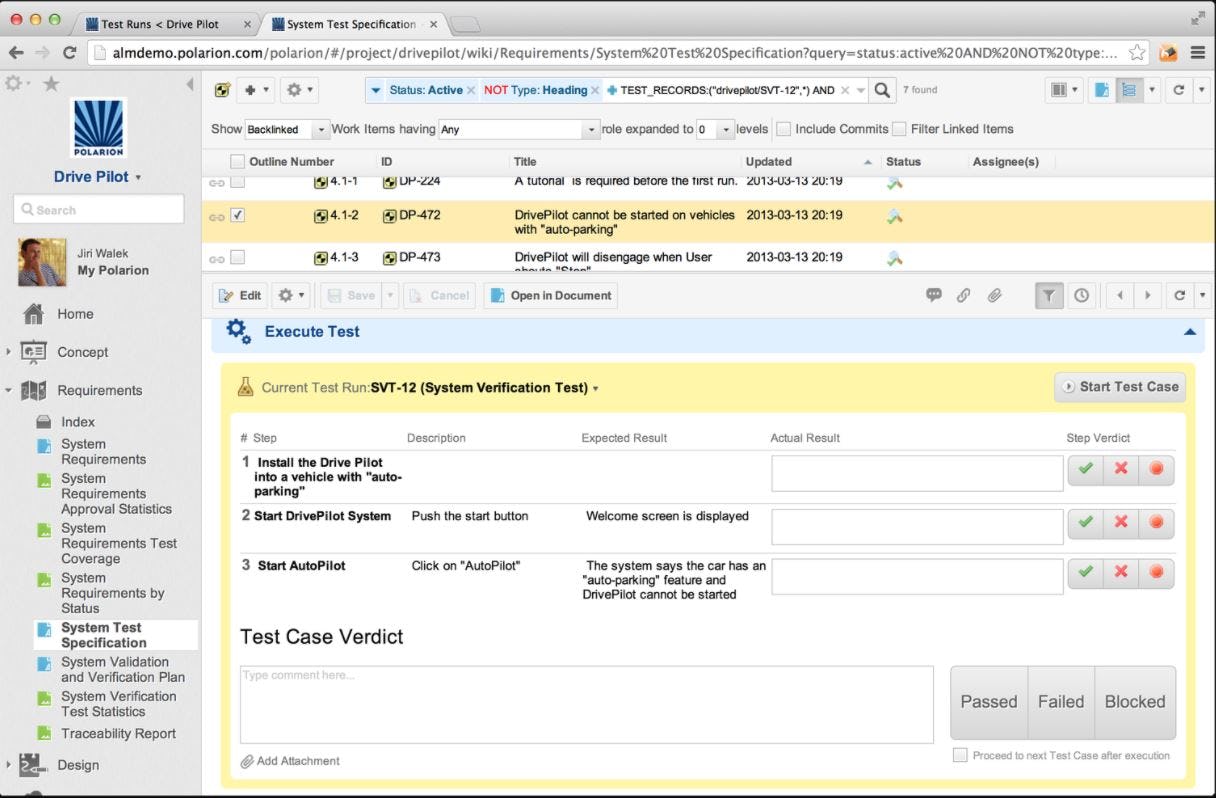Viewport: 1216px width, 798px height.
Task: Expand the Current Test Run SVT-12 dropdown
Action: pos(595,388)
